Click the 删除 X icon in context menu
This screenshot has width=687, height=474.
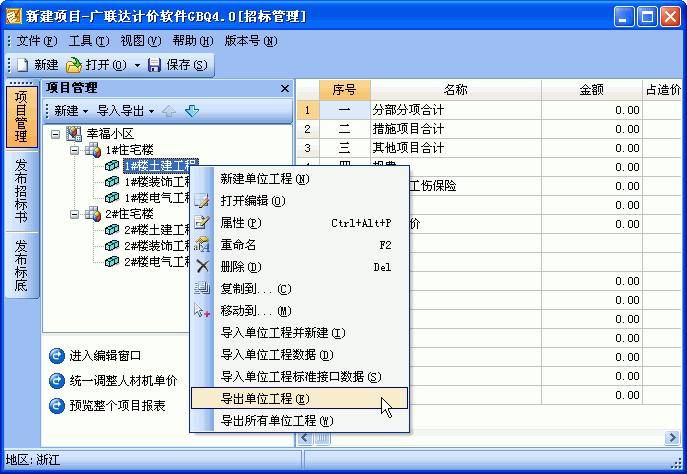click(202, 266)
